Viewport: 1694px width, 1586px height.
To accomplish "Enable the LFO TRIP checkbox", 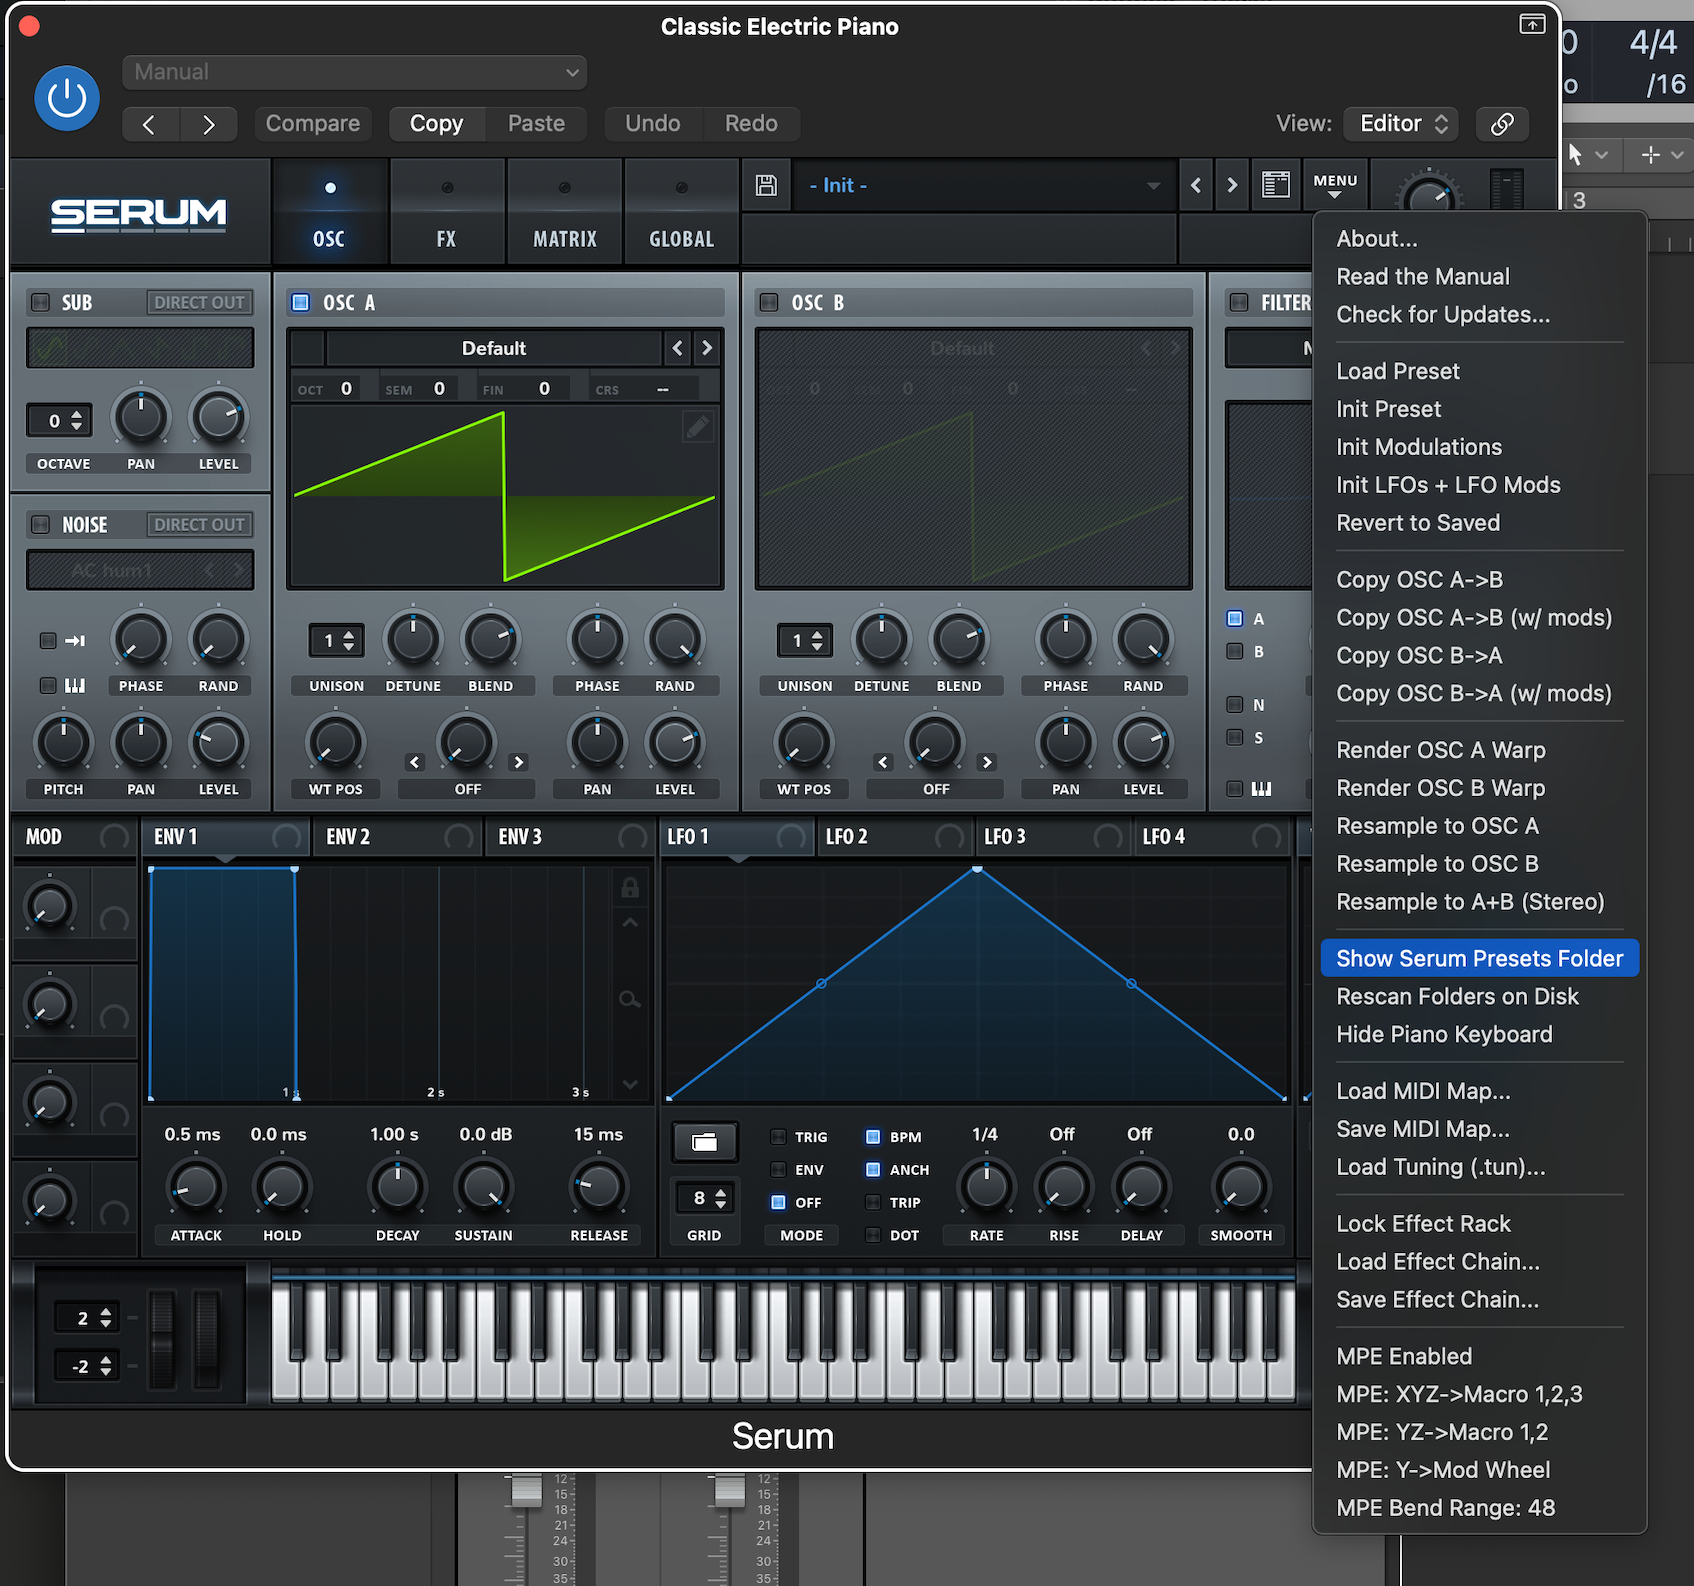I will click(873, 1203).
